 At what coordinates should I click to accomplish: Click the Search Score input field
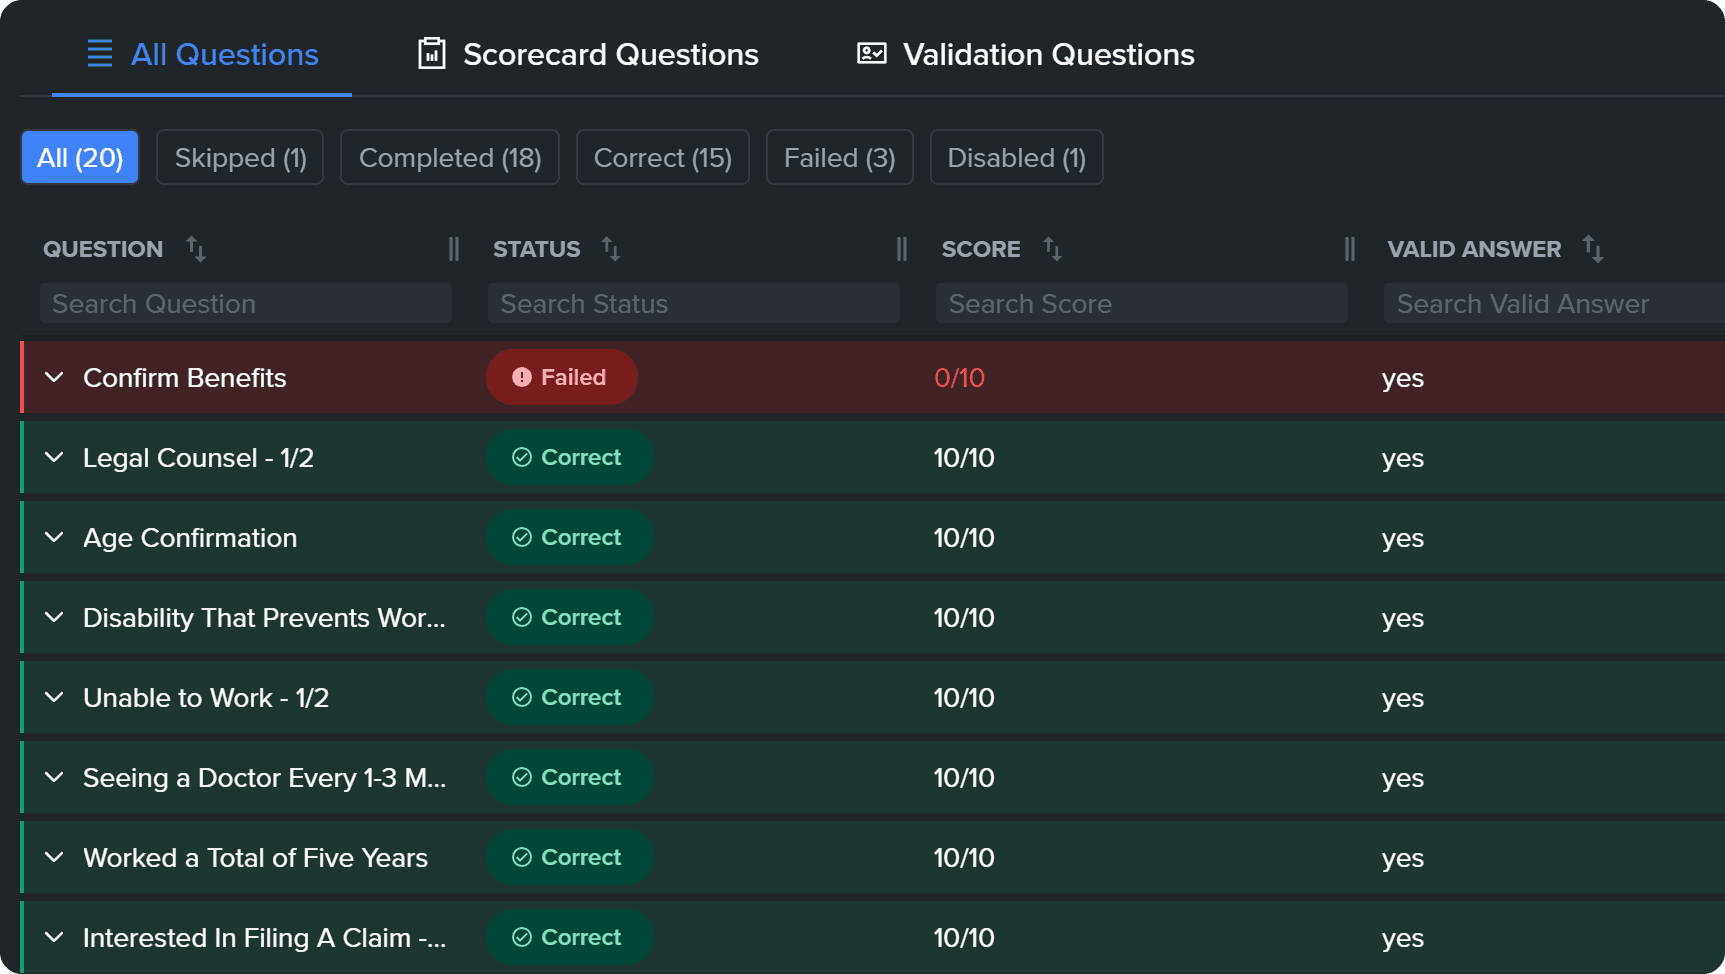pos(1141,303)
